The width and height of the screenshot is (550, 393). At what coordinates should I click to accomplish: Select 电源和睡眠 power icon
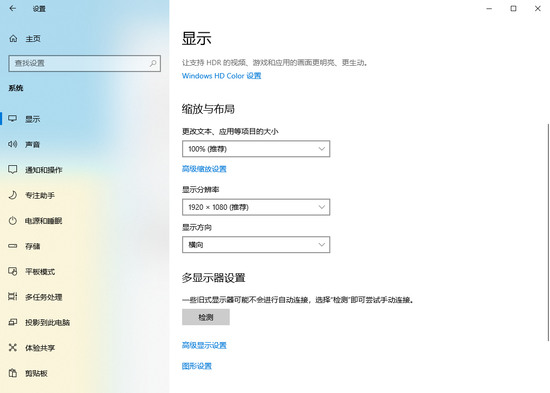tap(13, 221)
